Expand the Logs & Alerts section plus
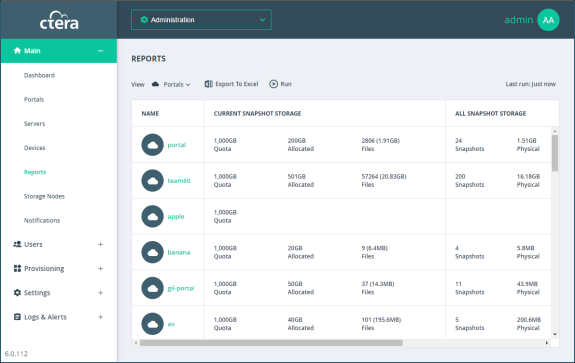 [x=100, y=317]
